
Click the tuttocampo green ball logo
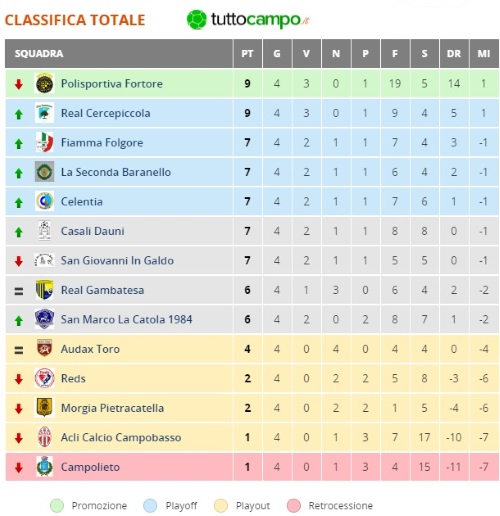tap(197, 20)
